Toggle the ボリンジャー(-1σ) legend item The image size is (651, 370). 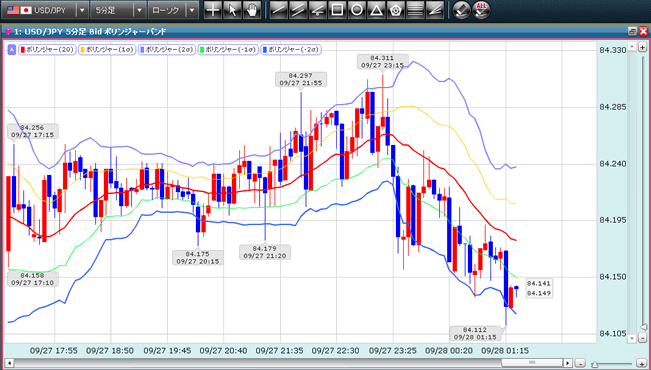click(228, 50)
